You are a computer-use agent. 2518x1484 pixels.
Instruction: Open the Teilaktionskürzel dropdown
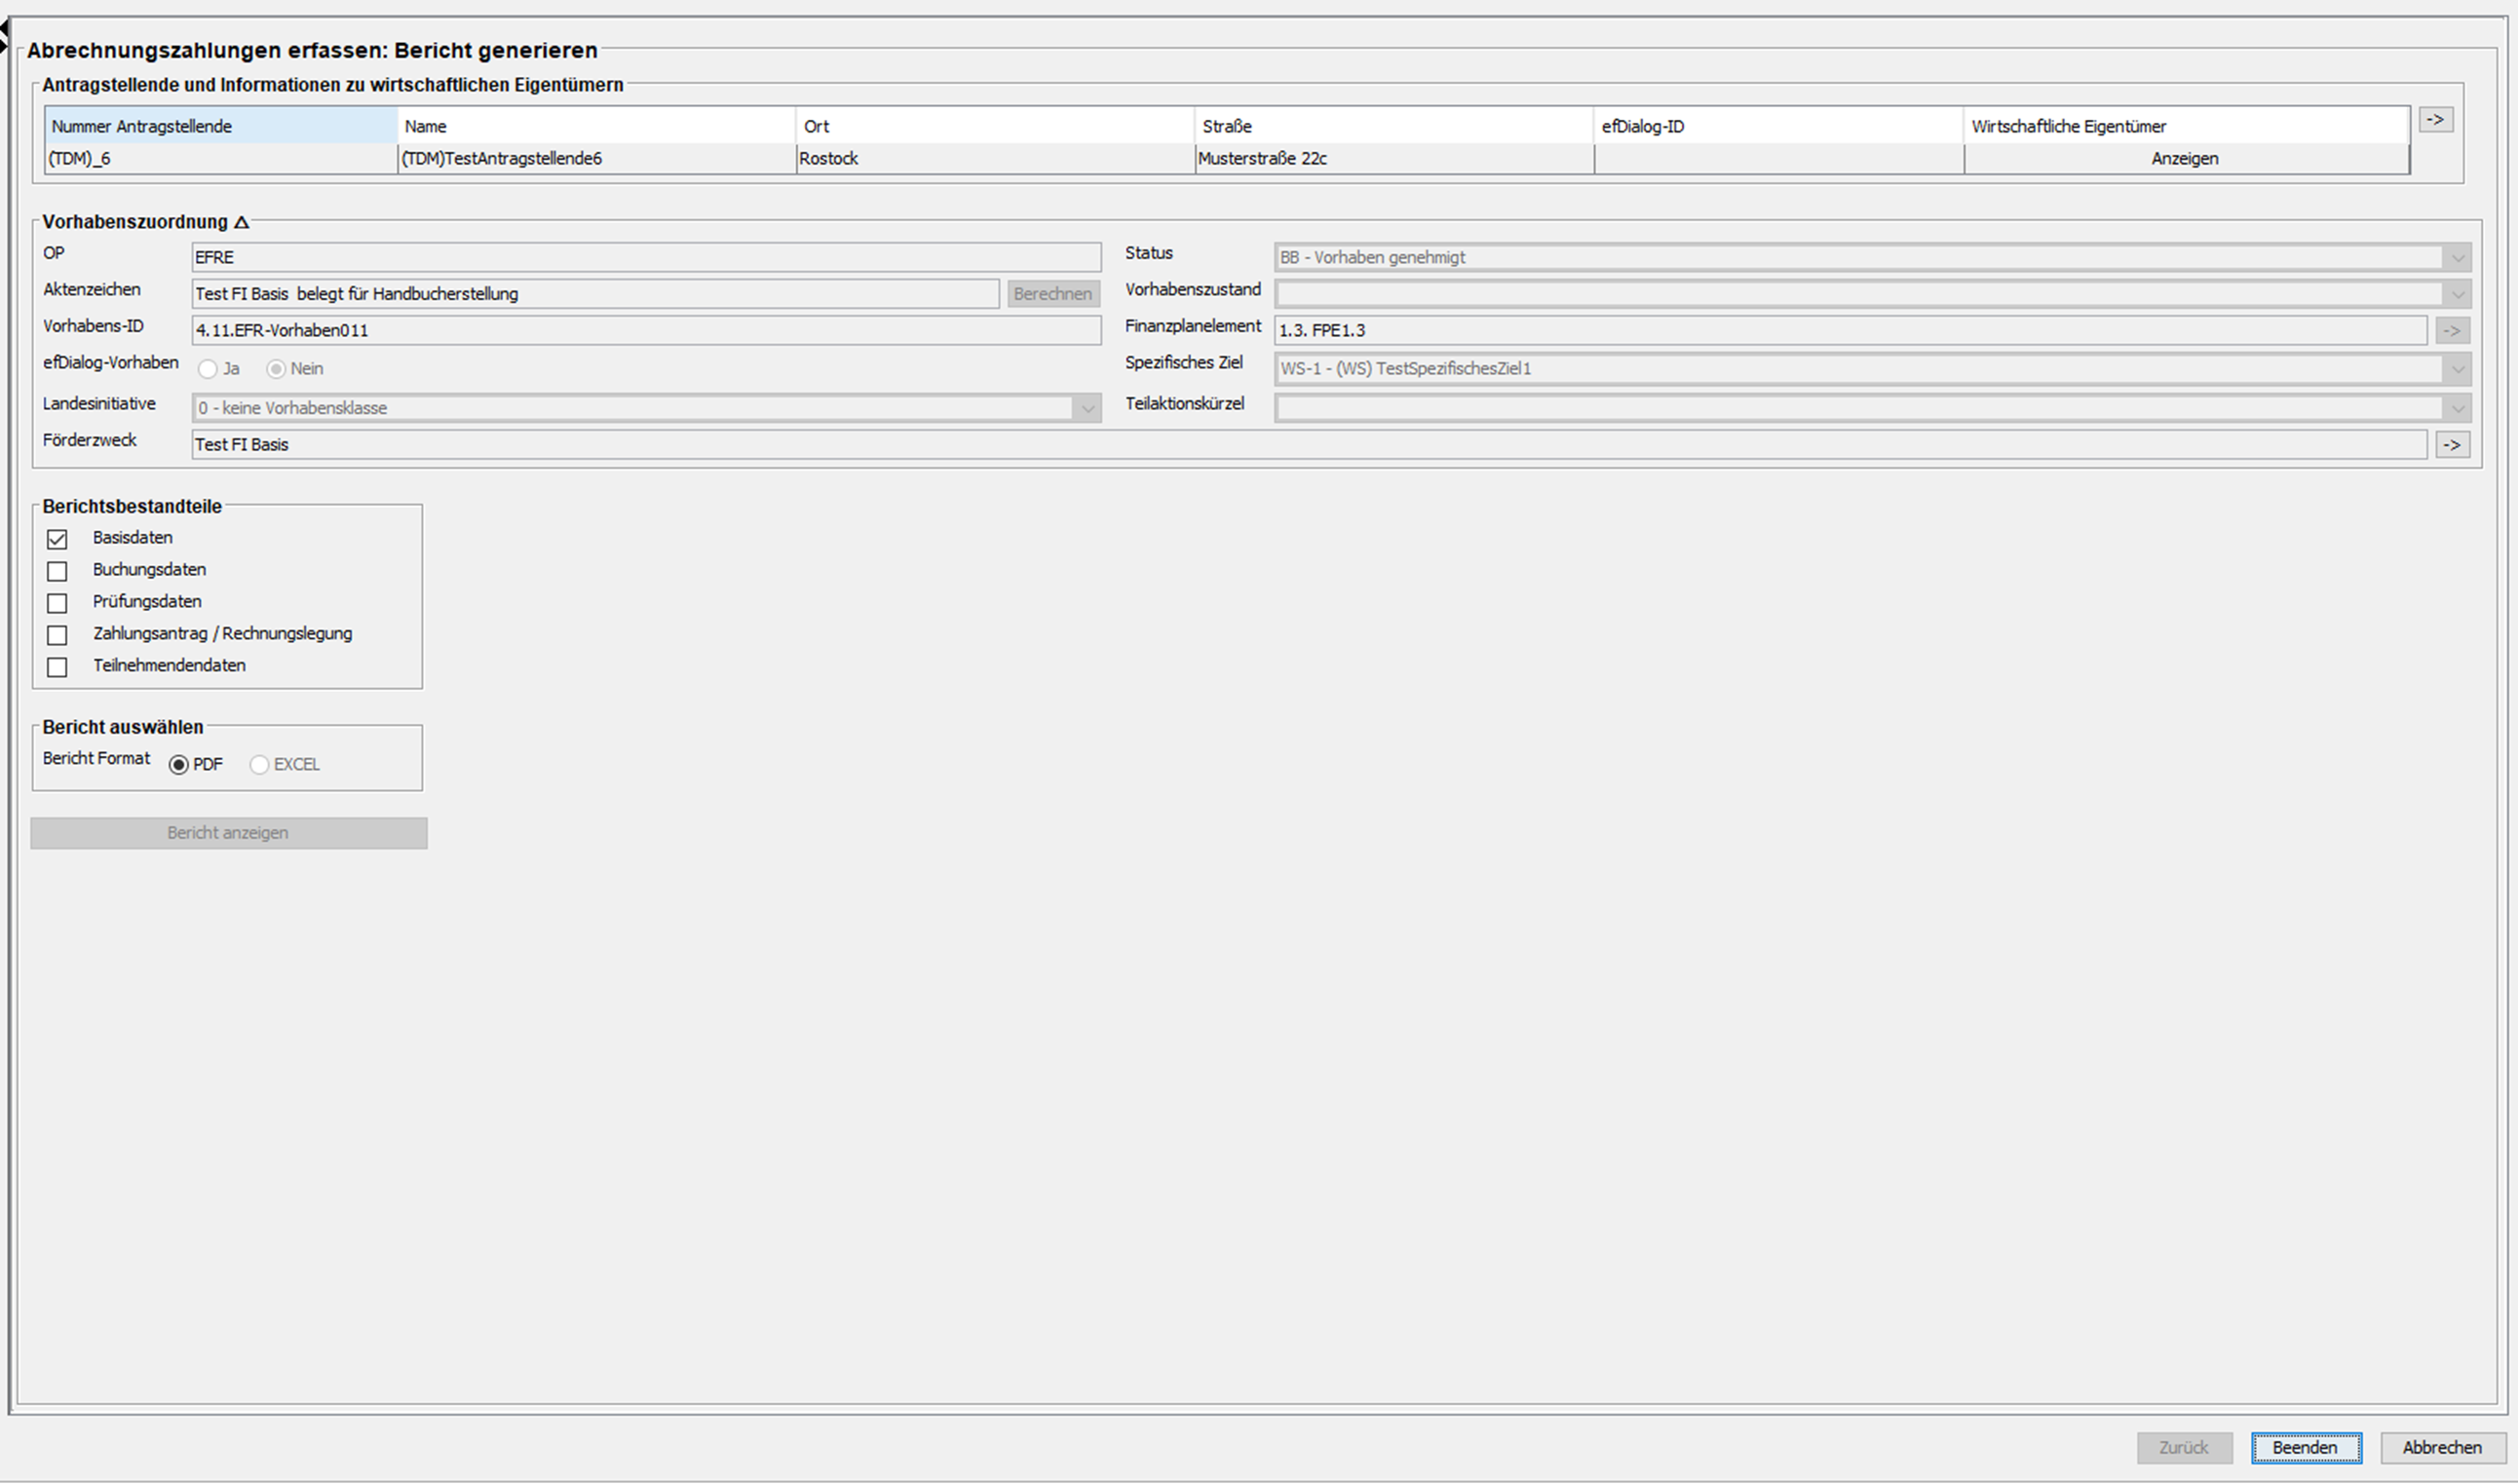tap(2457, 408)
